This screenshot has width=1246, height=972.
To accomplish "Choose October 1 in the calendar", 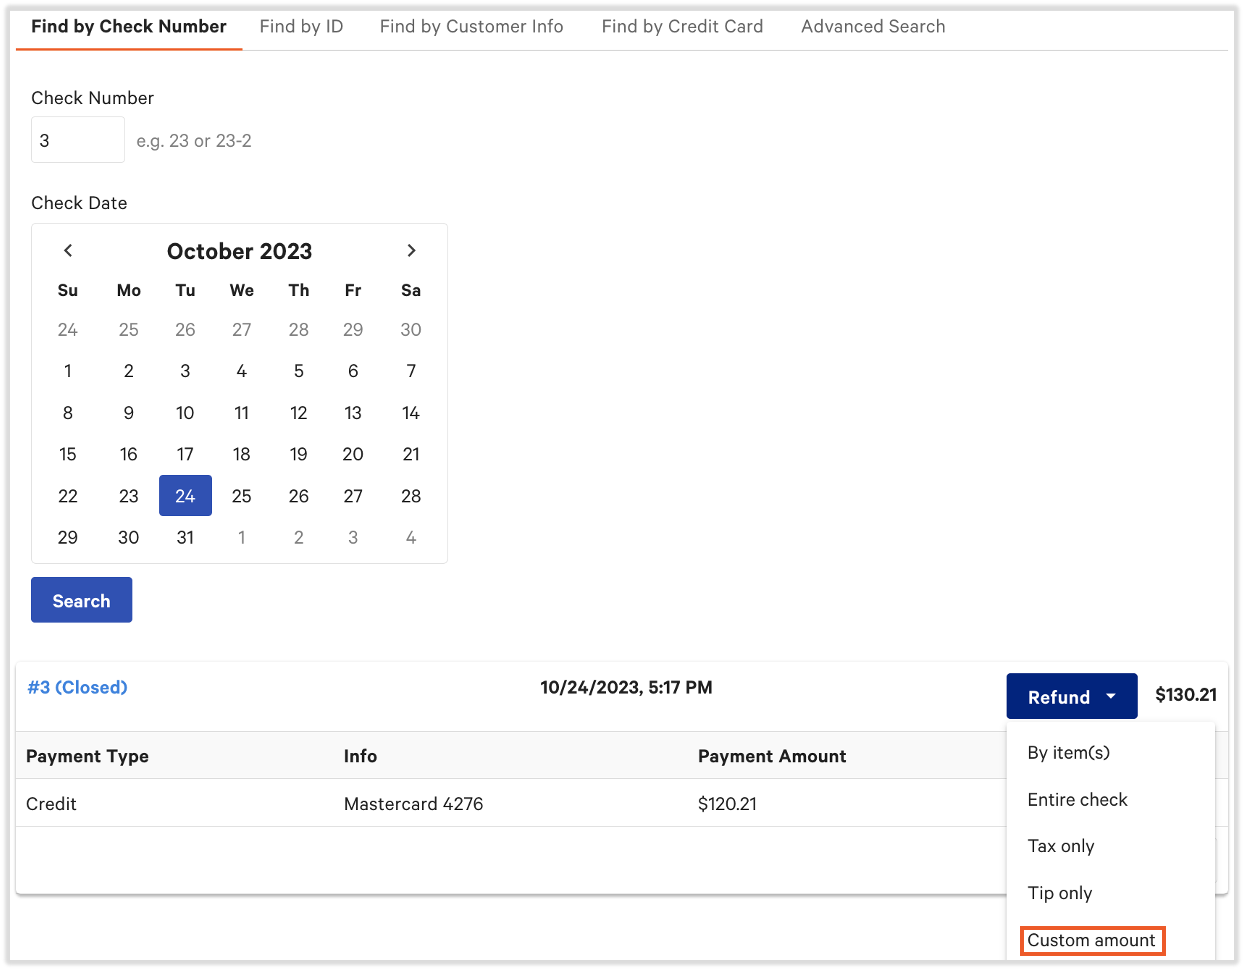I will click(68, 371).
